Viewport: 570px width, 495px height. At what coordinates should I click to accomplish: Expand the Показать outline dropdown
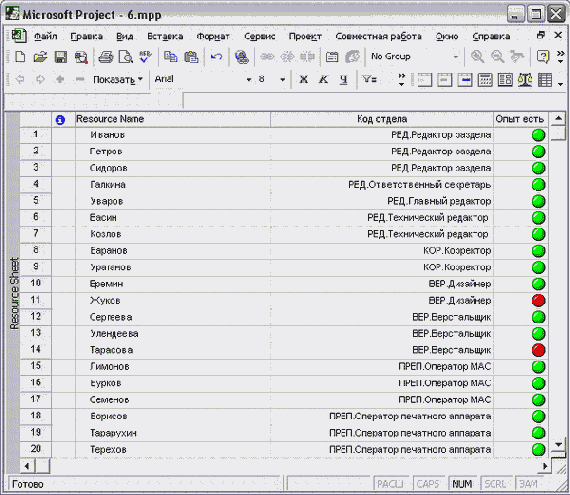[x=118, y=79]
